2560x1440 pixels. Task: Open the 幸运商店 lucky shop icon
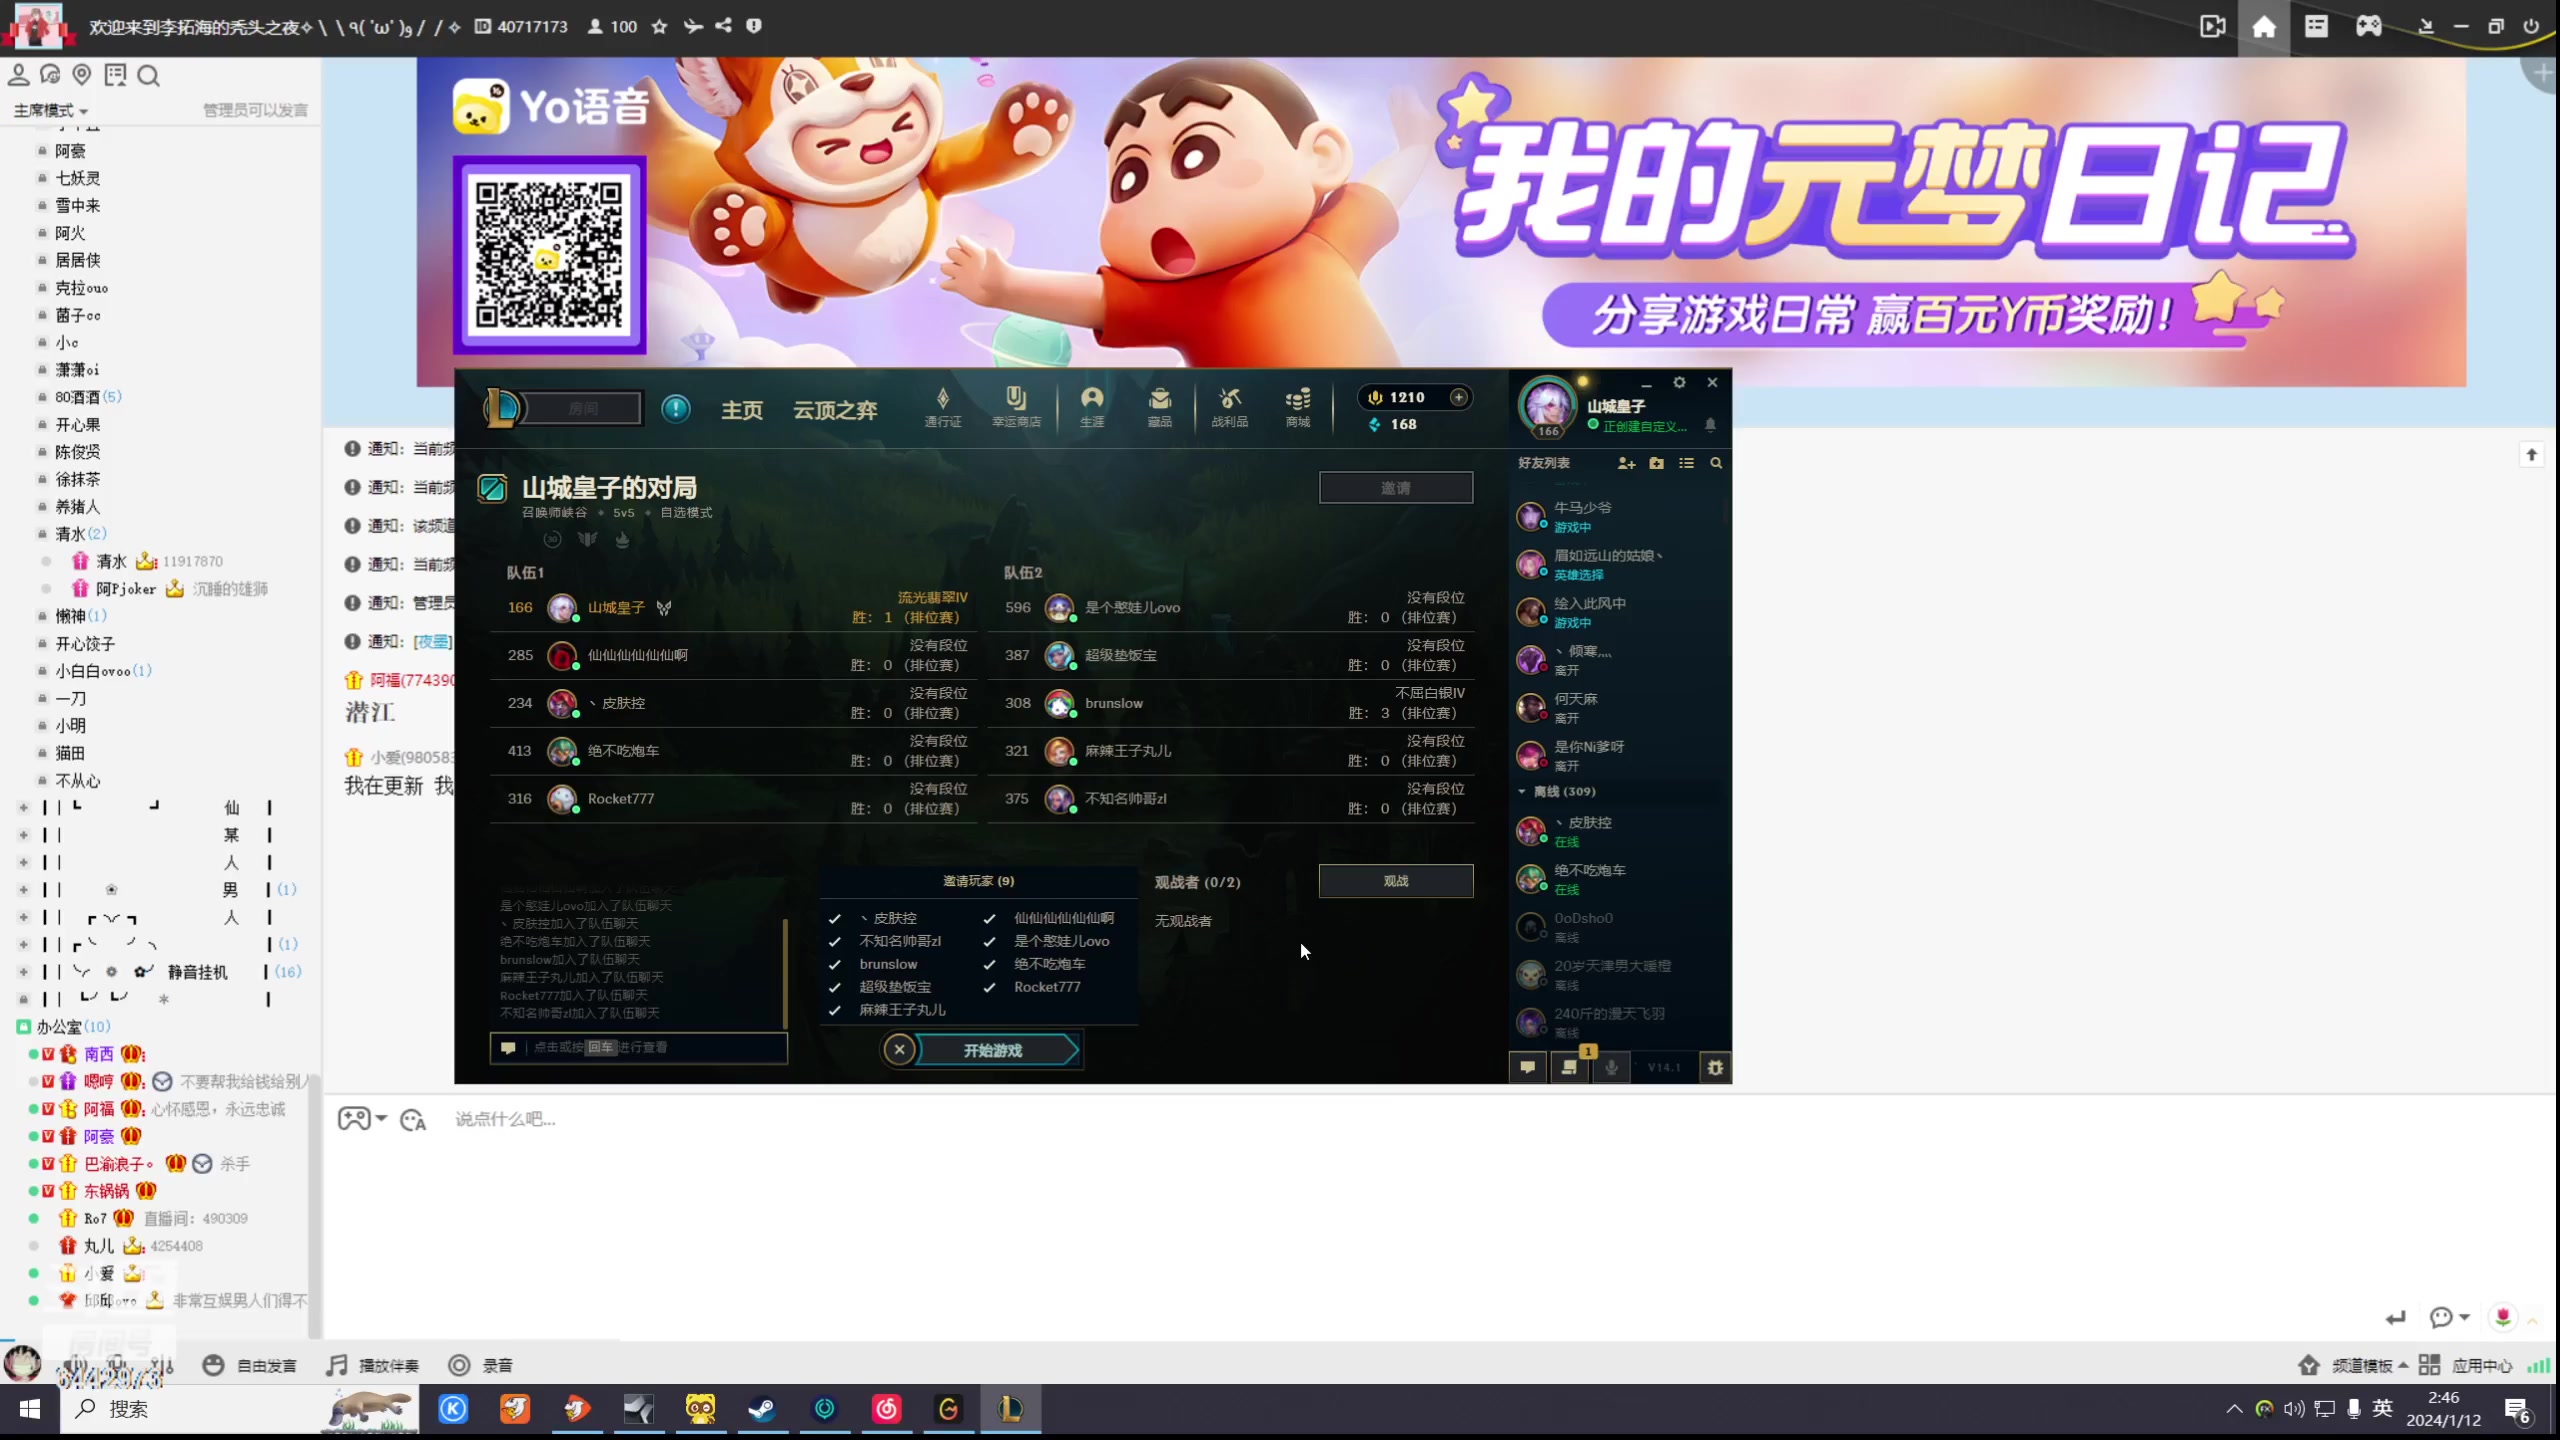coord(1016,407)
